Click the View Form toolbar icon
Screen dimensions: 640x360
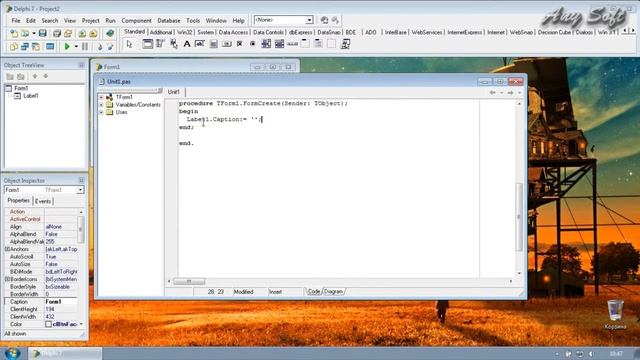pyautogui.click(x=25, y=47)
